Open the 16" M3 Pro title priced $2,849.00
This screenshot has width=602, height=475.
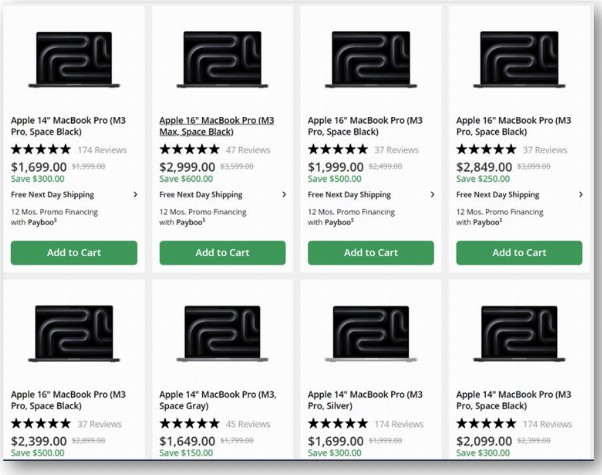click(514, 126)
